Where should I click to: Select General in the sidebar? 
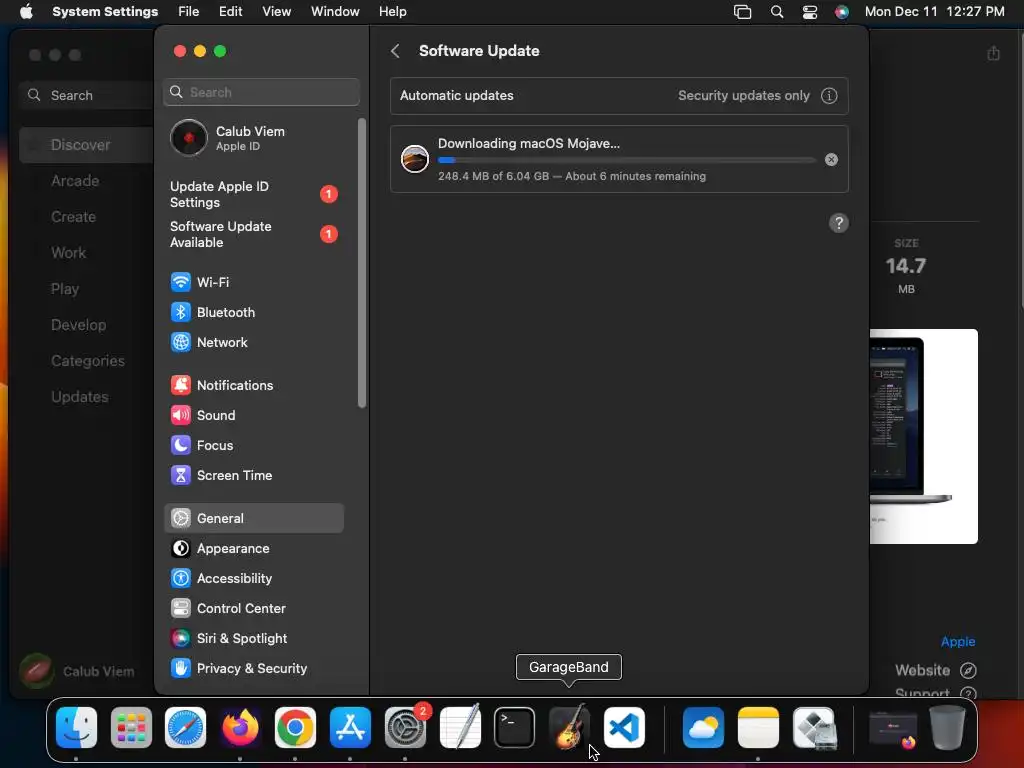pos(253,519)
